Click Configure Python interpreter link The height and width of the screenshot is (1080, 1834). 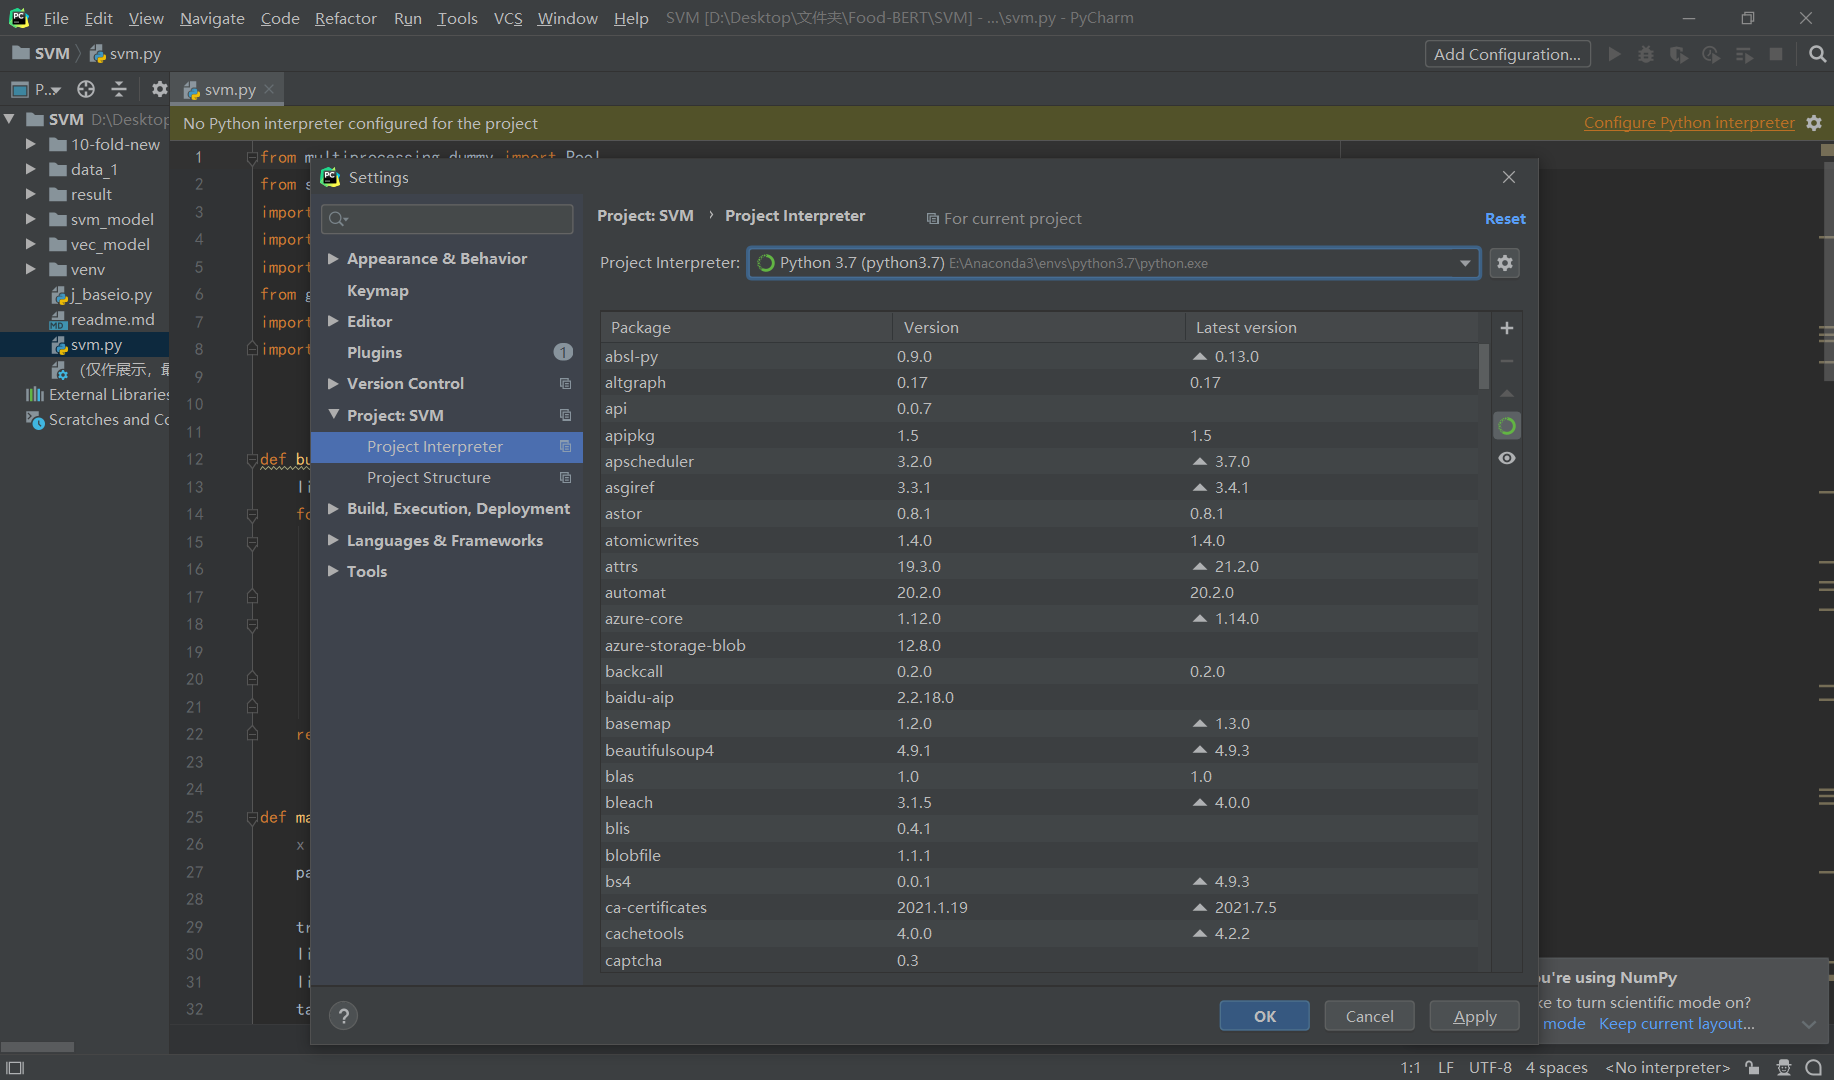[1689, 123]
